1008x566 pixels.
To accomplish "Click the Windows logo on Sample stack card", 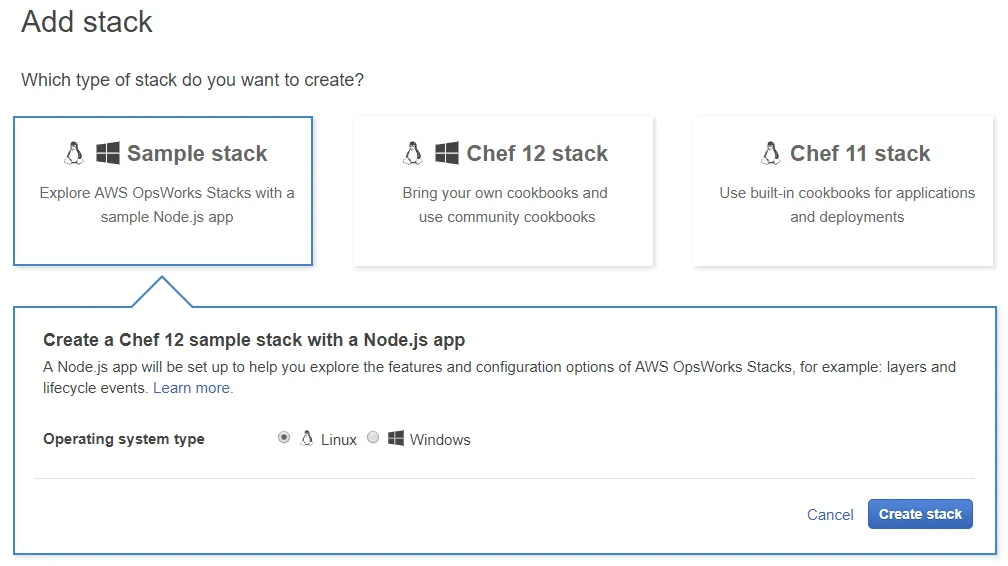I will click(x=108, y=153).
